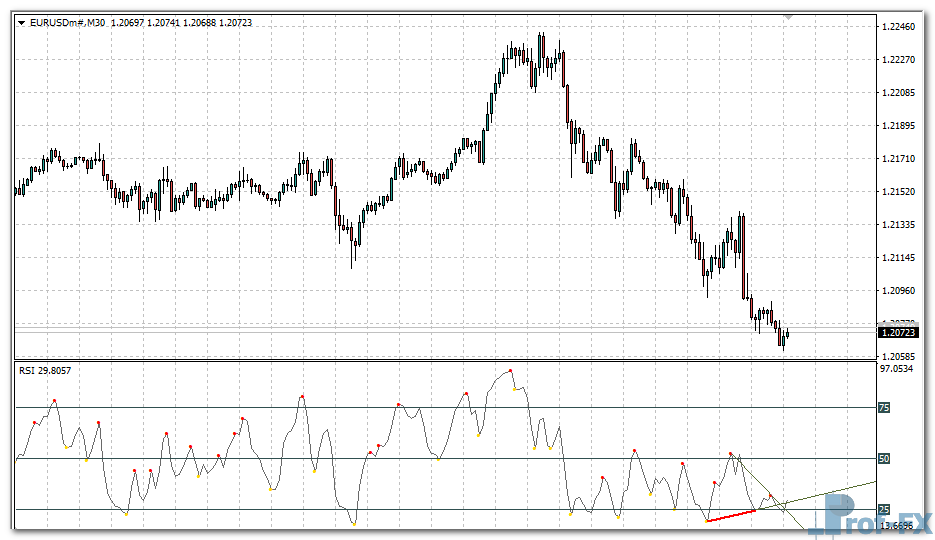Click the 1.20585 price scale label
Screen dimensions: 935x540
click(897, 356)
